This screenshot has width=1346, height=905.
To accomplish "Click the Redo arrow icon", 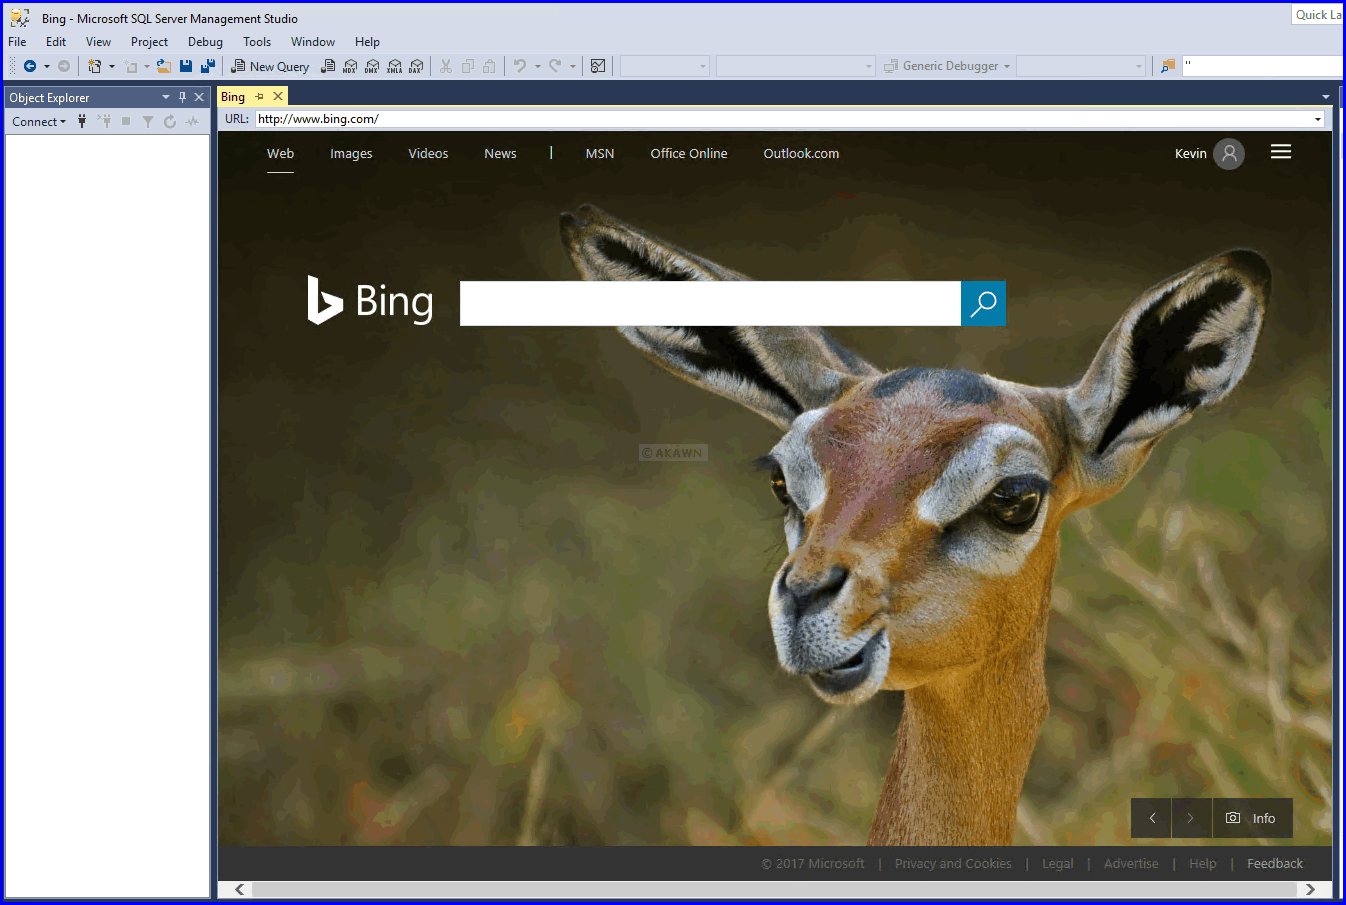I will tap(555, 66).
